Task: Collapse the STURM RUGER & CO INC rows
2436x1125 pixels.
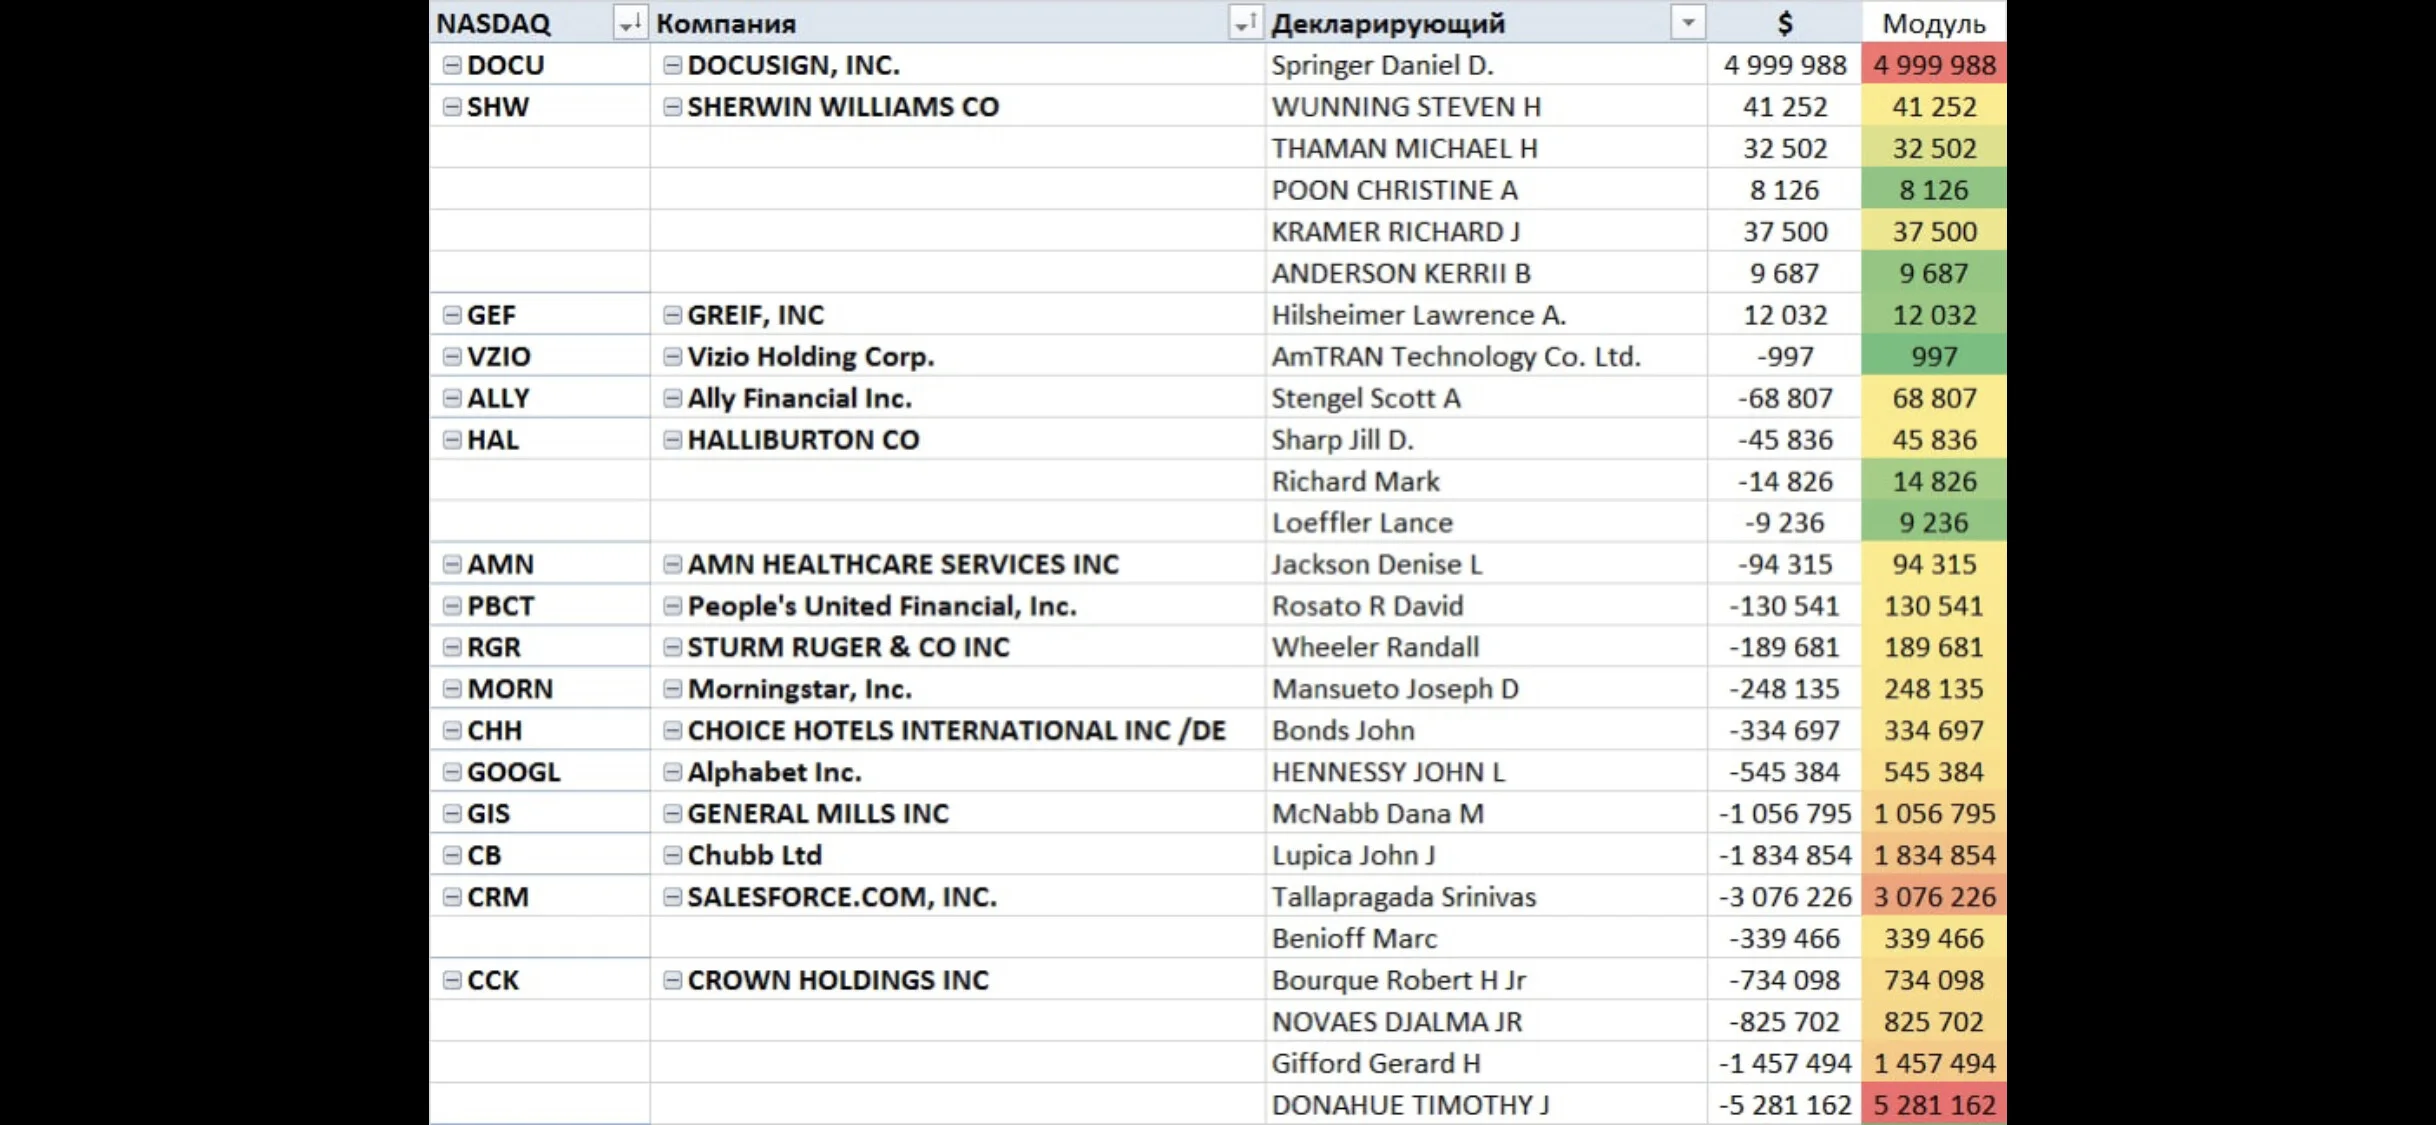Action: (x=672, y=648)
